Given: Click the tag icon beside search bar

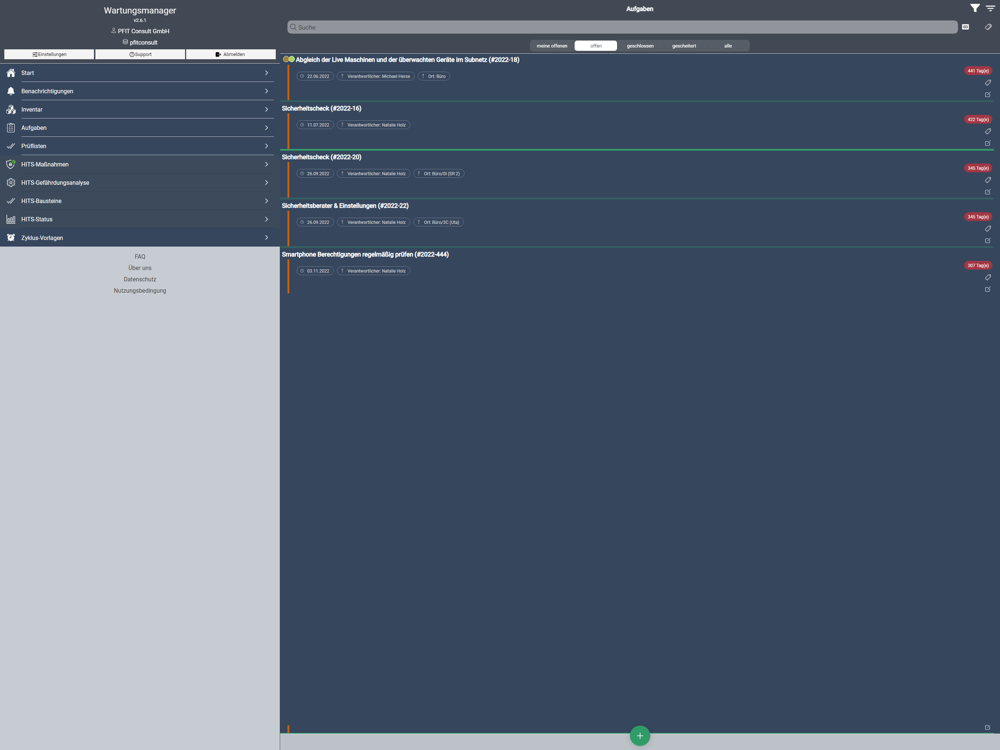Looking at the screenshot, I should coord(988,27).
